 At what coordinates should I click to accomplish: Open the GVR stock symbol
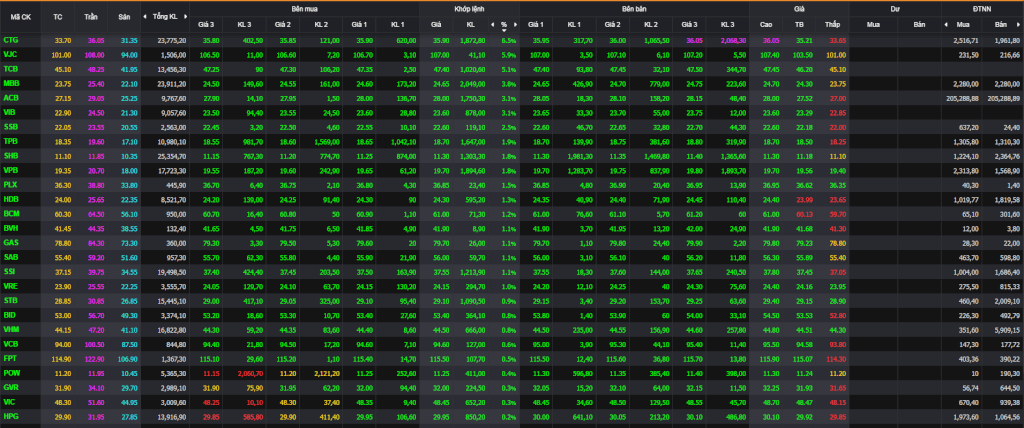click(10, 387)
